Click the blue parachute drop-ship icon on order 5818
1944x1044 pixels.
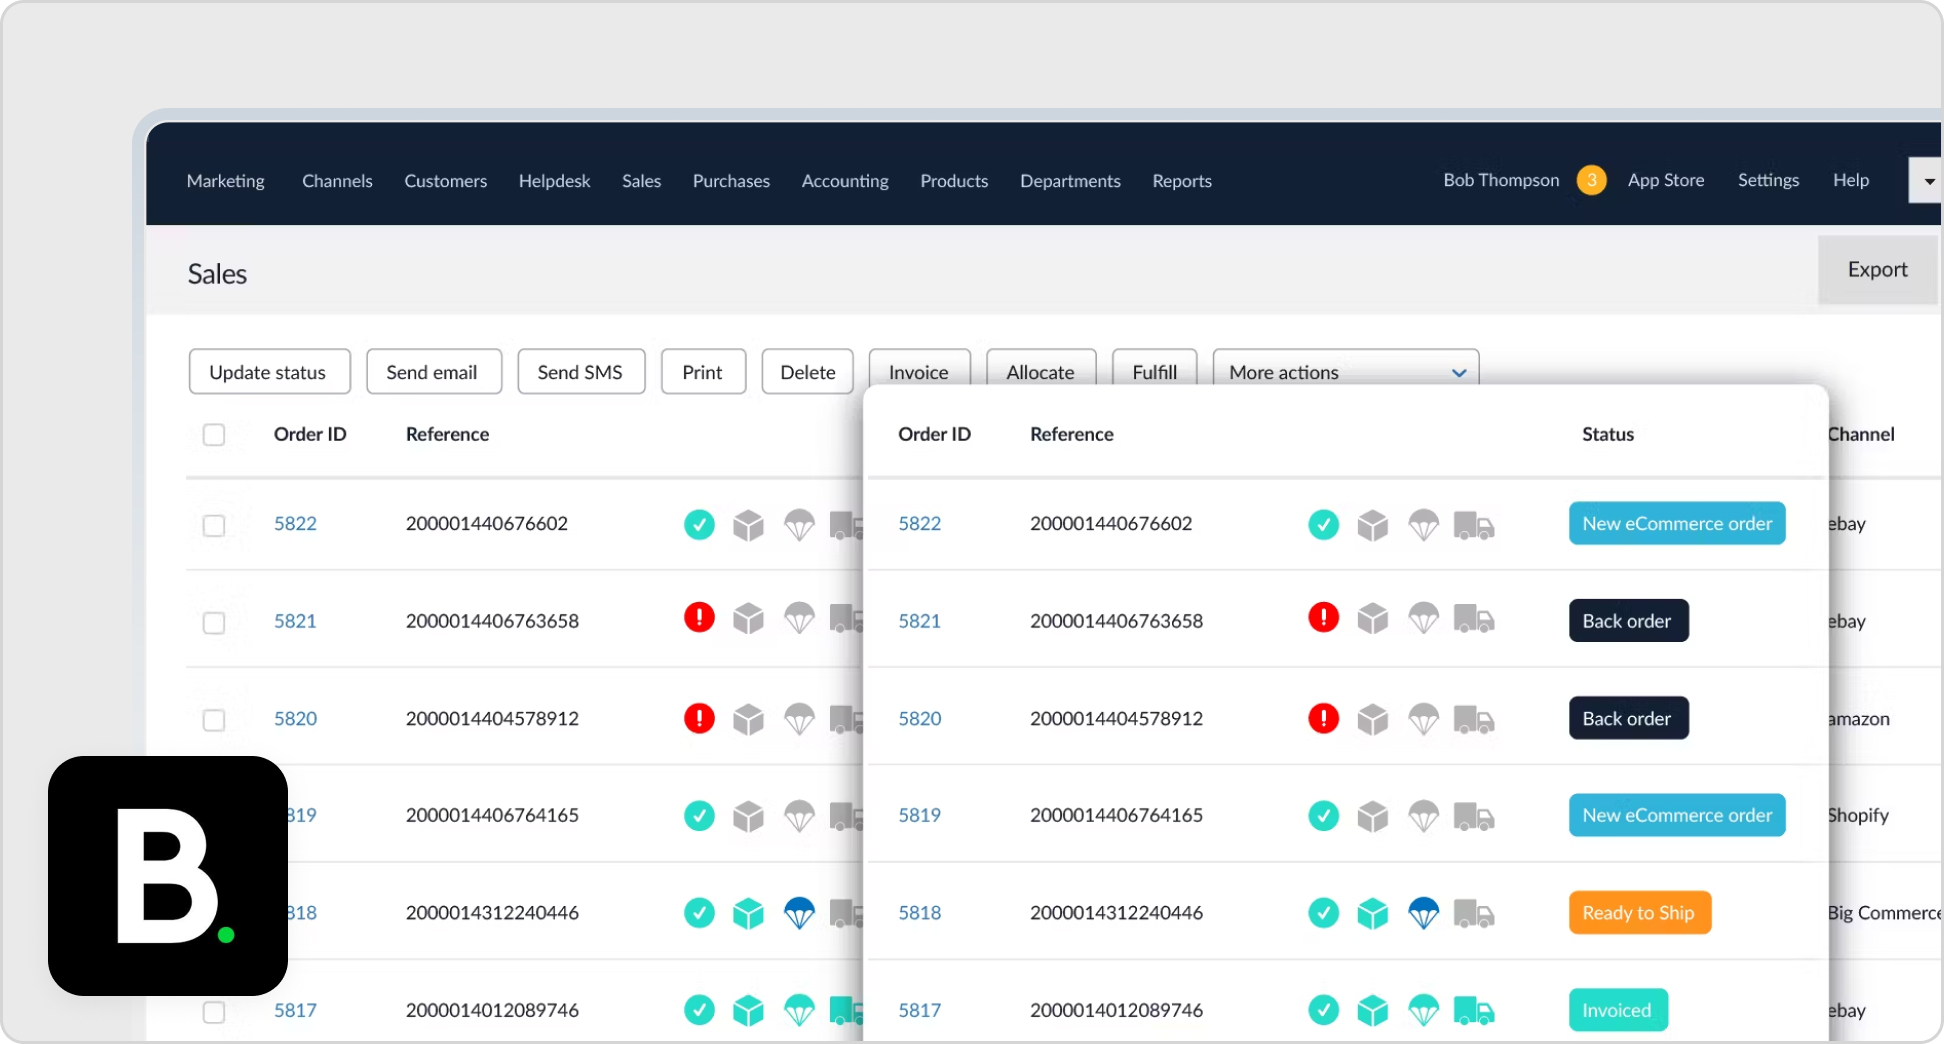(1424, 912)
